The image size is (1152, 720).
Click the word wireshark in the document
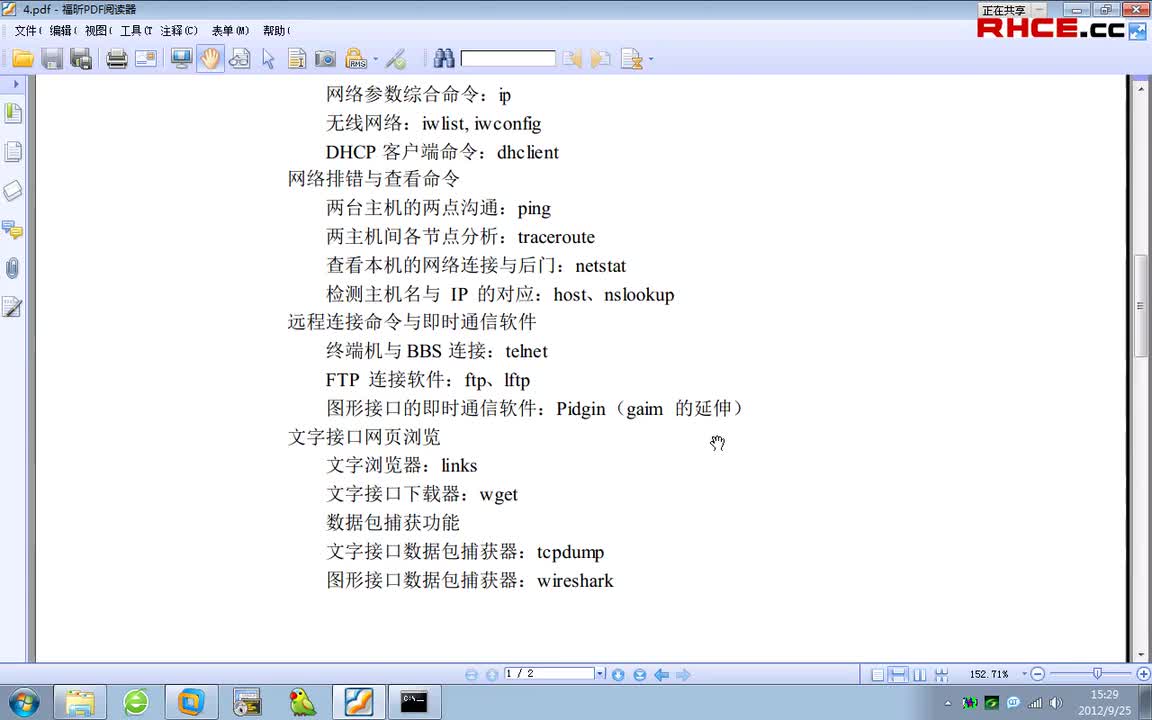coord(575,580)
